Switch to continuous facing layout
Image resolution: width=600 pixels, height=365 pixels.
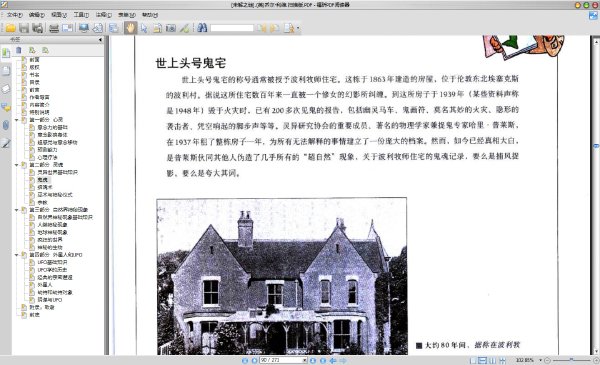coord(502,360)
